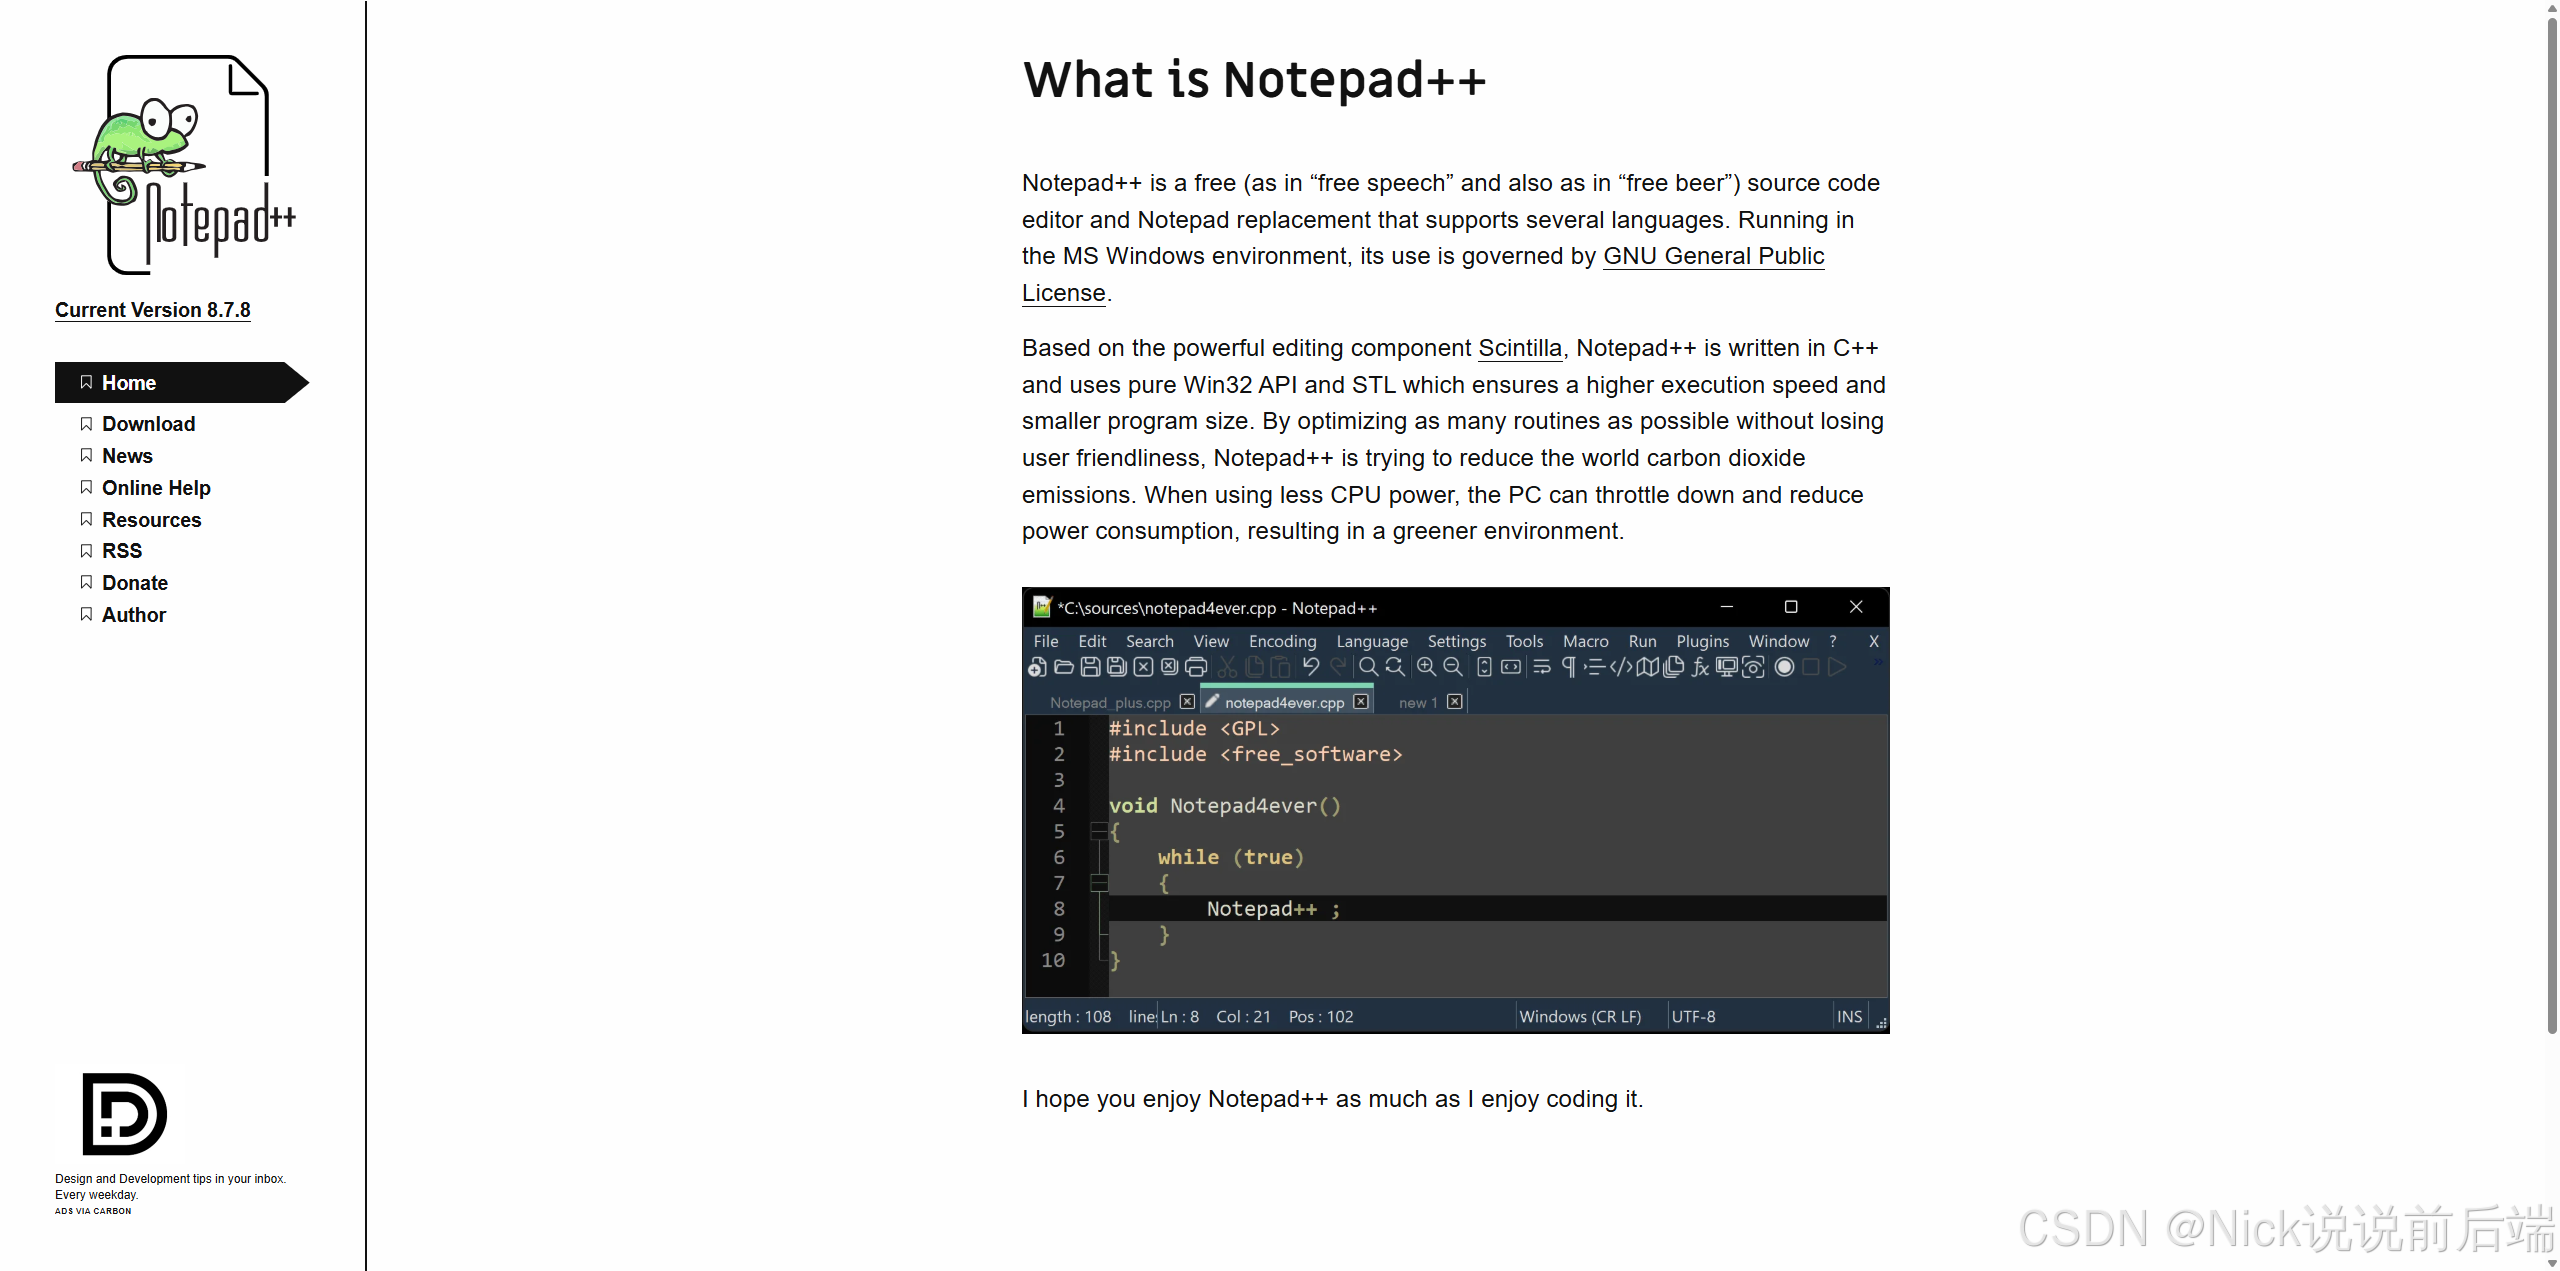The height and width of the screenshot is (1271, 2560).
Task: Click the Save All toolbar icon
Action: coord(1117,667)
